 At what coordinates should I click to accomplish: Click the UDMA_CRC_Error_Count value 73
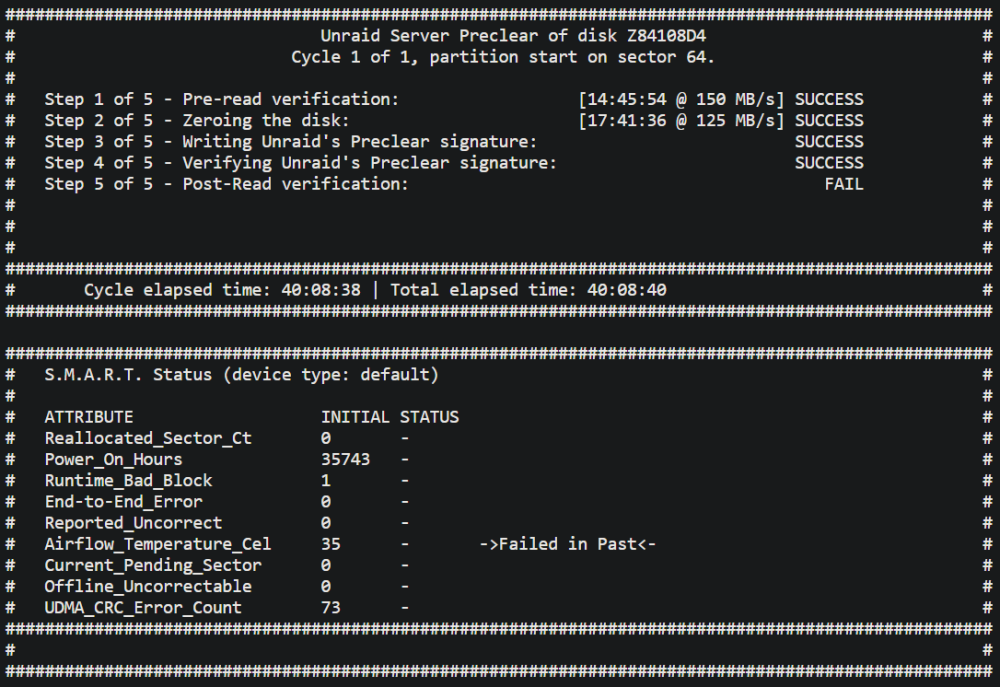pos(330,608)
